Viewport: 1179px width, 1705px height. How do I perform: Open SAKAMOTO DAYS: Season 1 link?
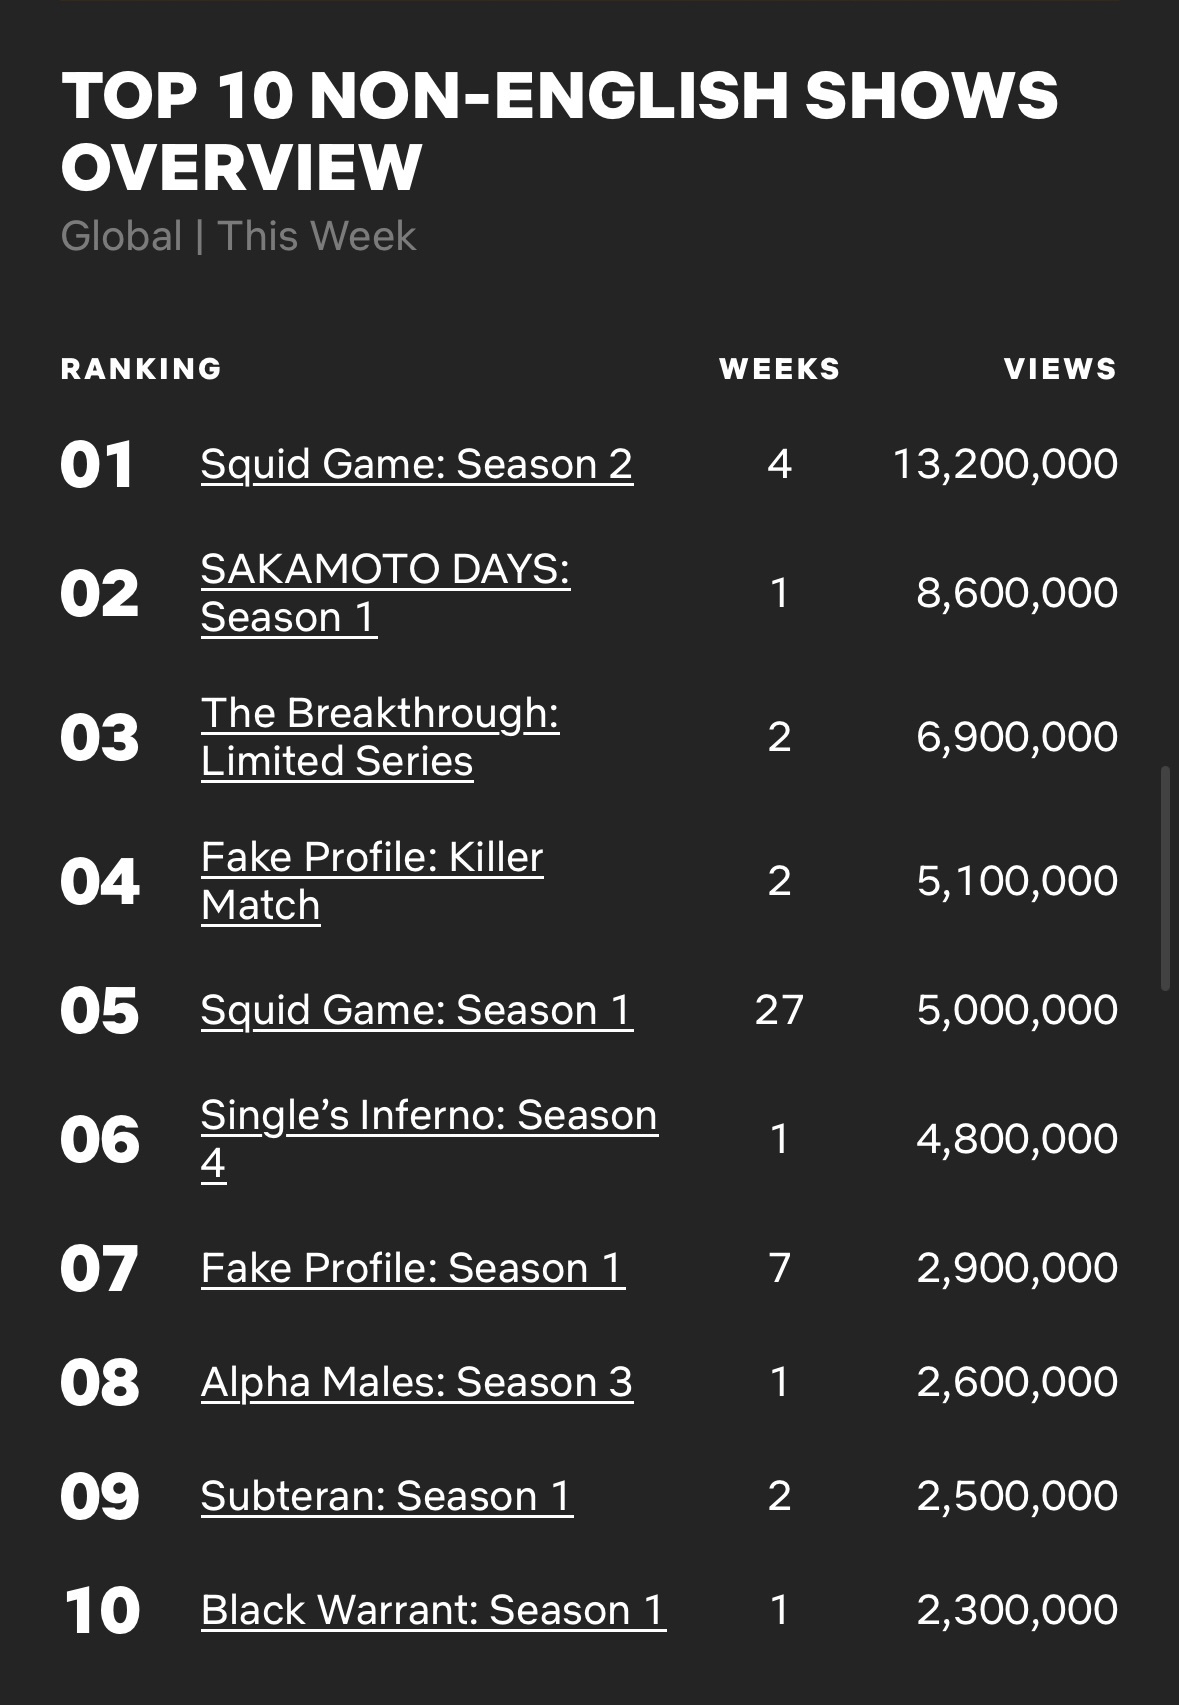pos(385,593)
